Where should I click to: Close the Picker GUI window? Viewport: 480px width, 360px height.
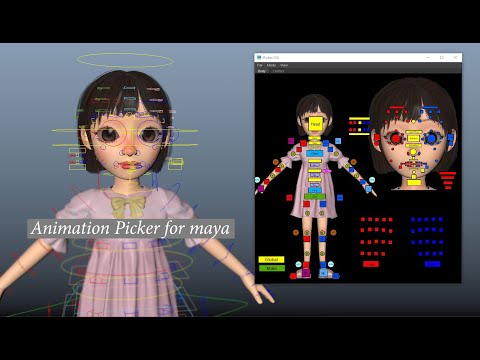pyautogui.click(x=455, y=58)
